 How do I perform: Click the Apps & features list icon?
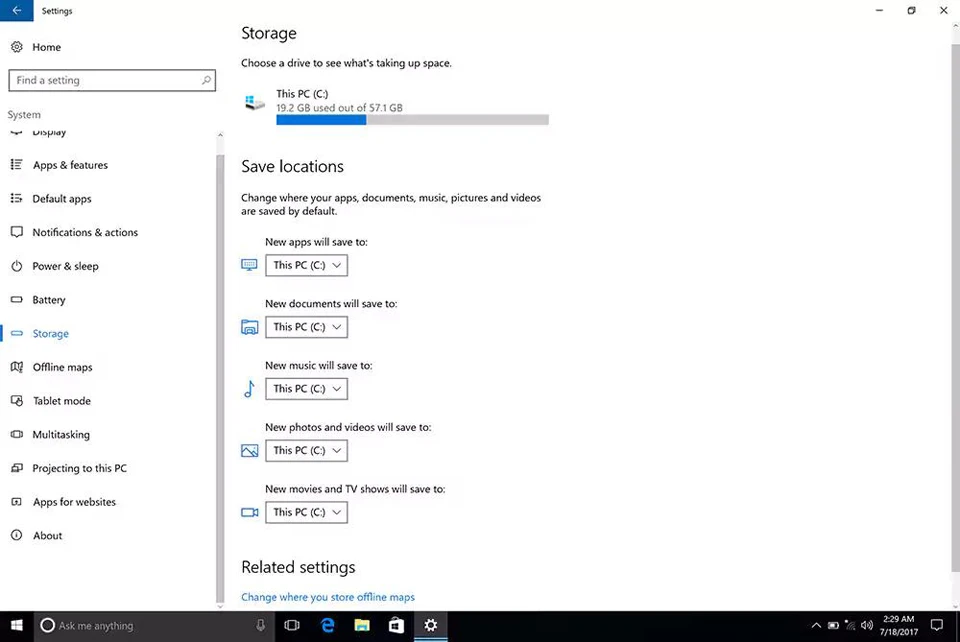coord(17,165)
